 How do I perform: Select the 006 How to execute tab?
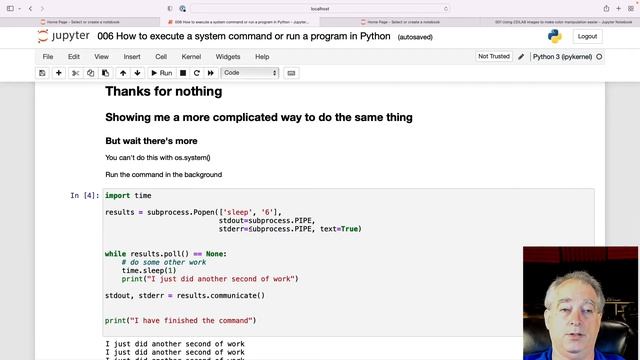240,22
